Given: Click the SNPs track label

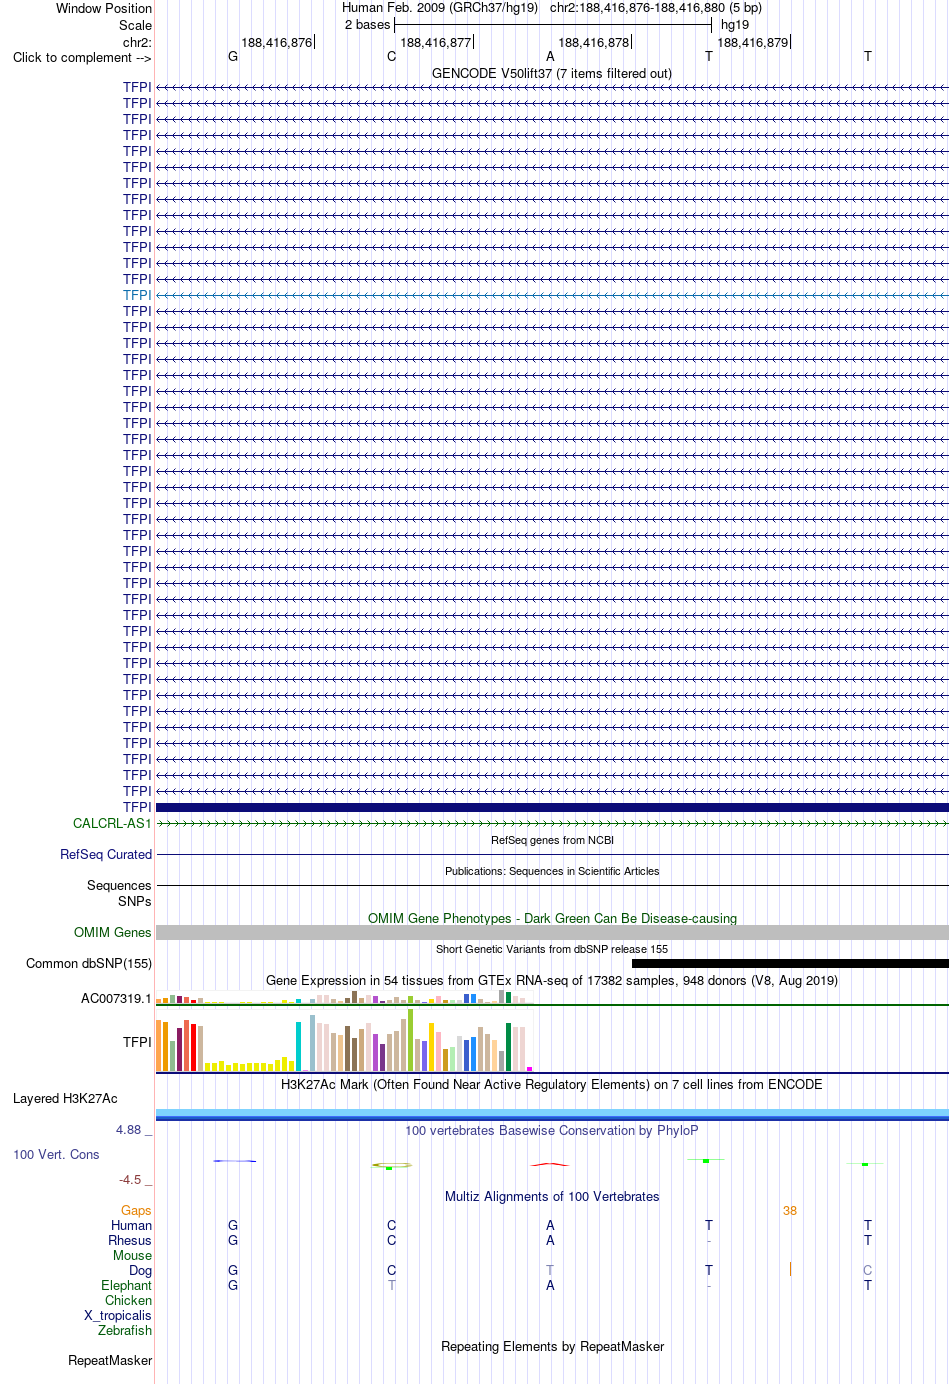Looking at the screenshot, I should click(135, 901).
